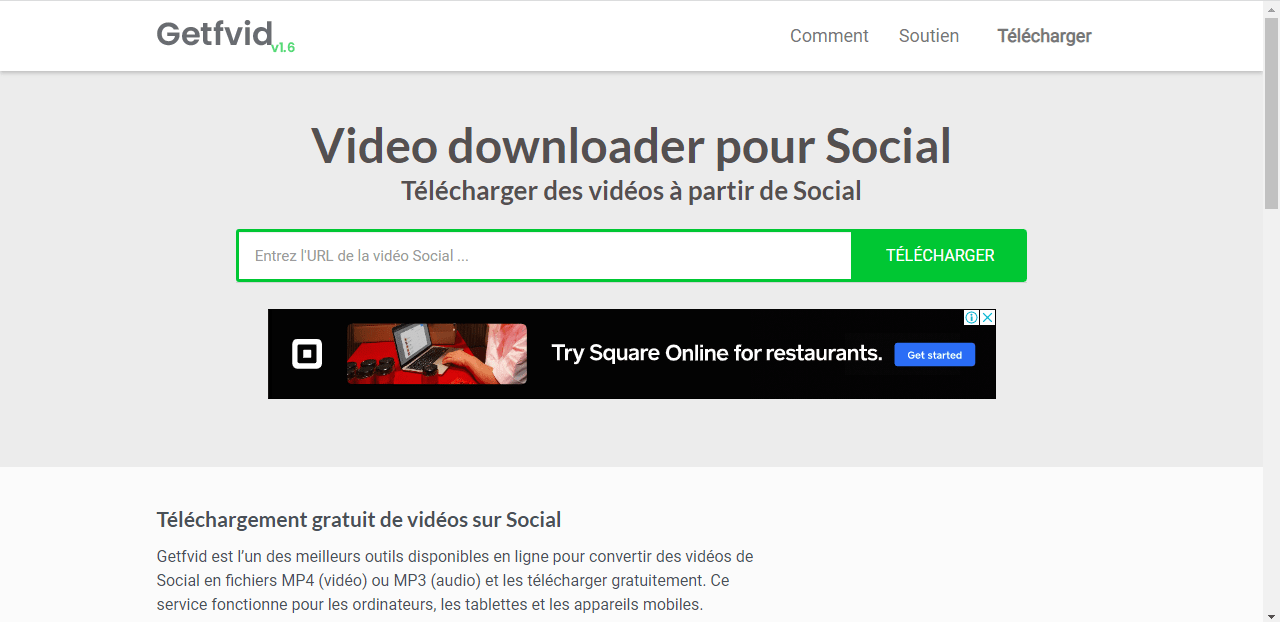Click the v1.6 version label beside the logo
This screenshot has width=1280, height=622.
coord(283,47)
